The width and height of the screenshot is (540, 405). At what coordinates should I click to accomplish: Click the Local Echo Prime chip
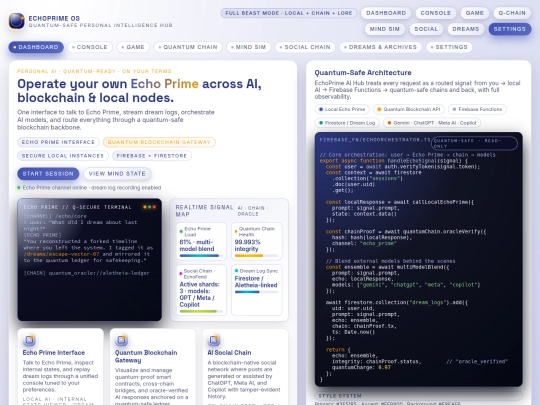click(x=342, y=109)
